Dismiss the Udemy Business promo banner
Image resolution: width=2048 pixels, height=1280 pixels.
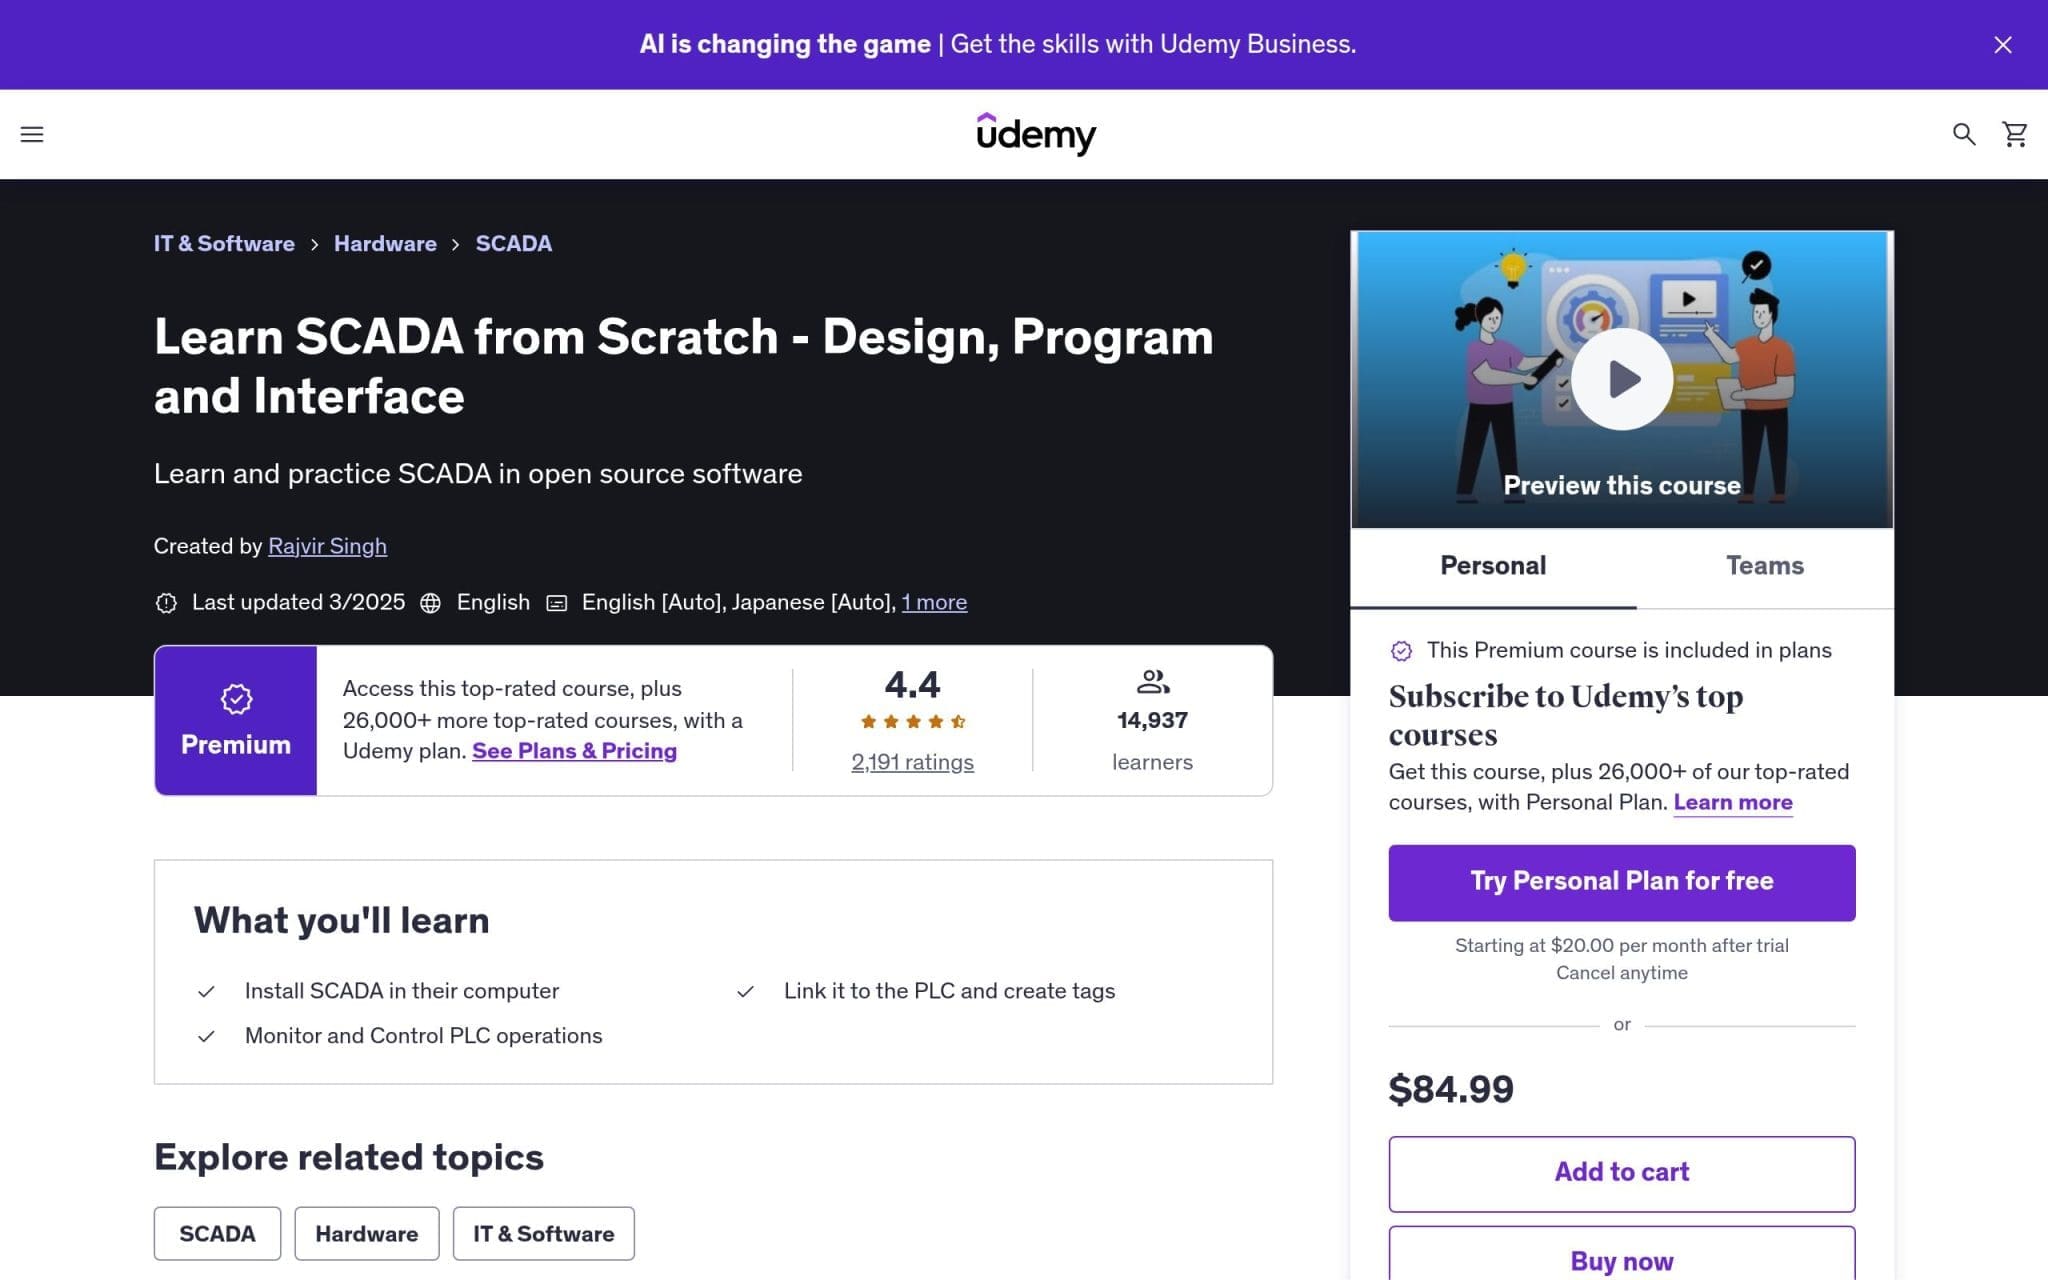pos(2003,45)
